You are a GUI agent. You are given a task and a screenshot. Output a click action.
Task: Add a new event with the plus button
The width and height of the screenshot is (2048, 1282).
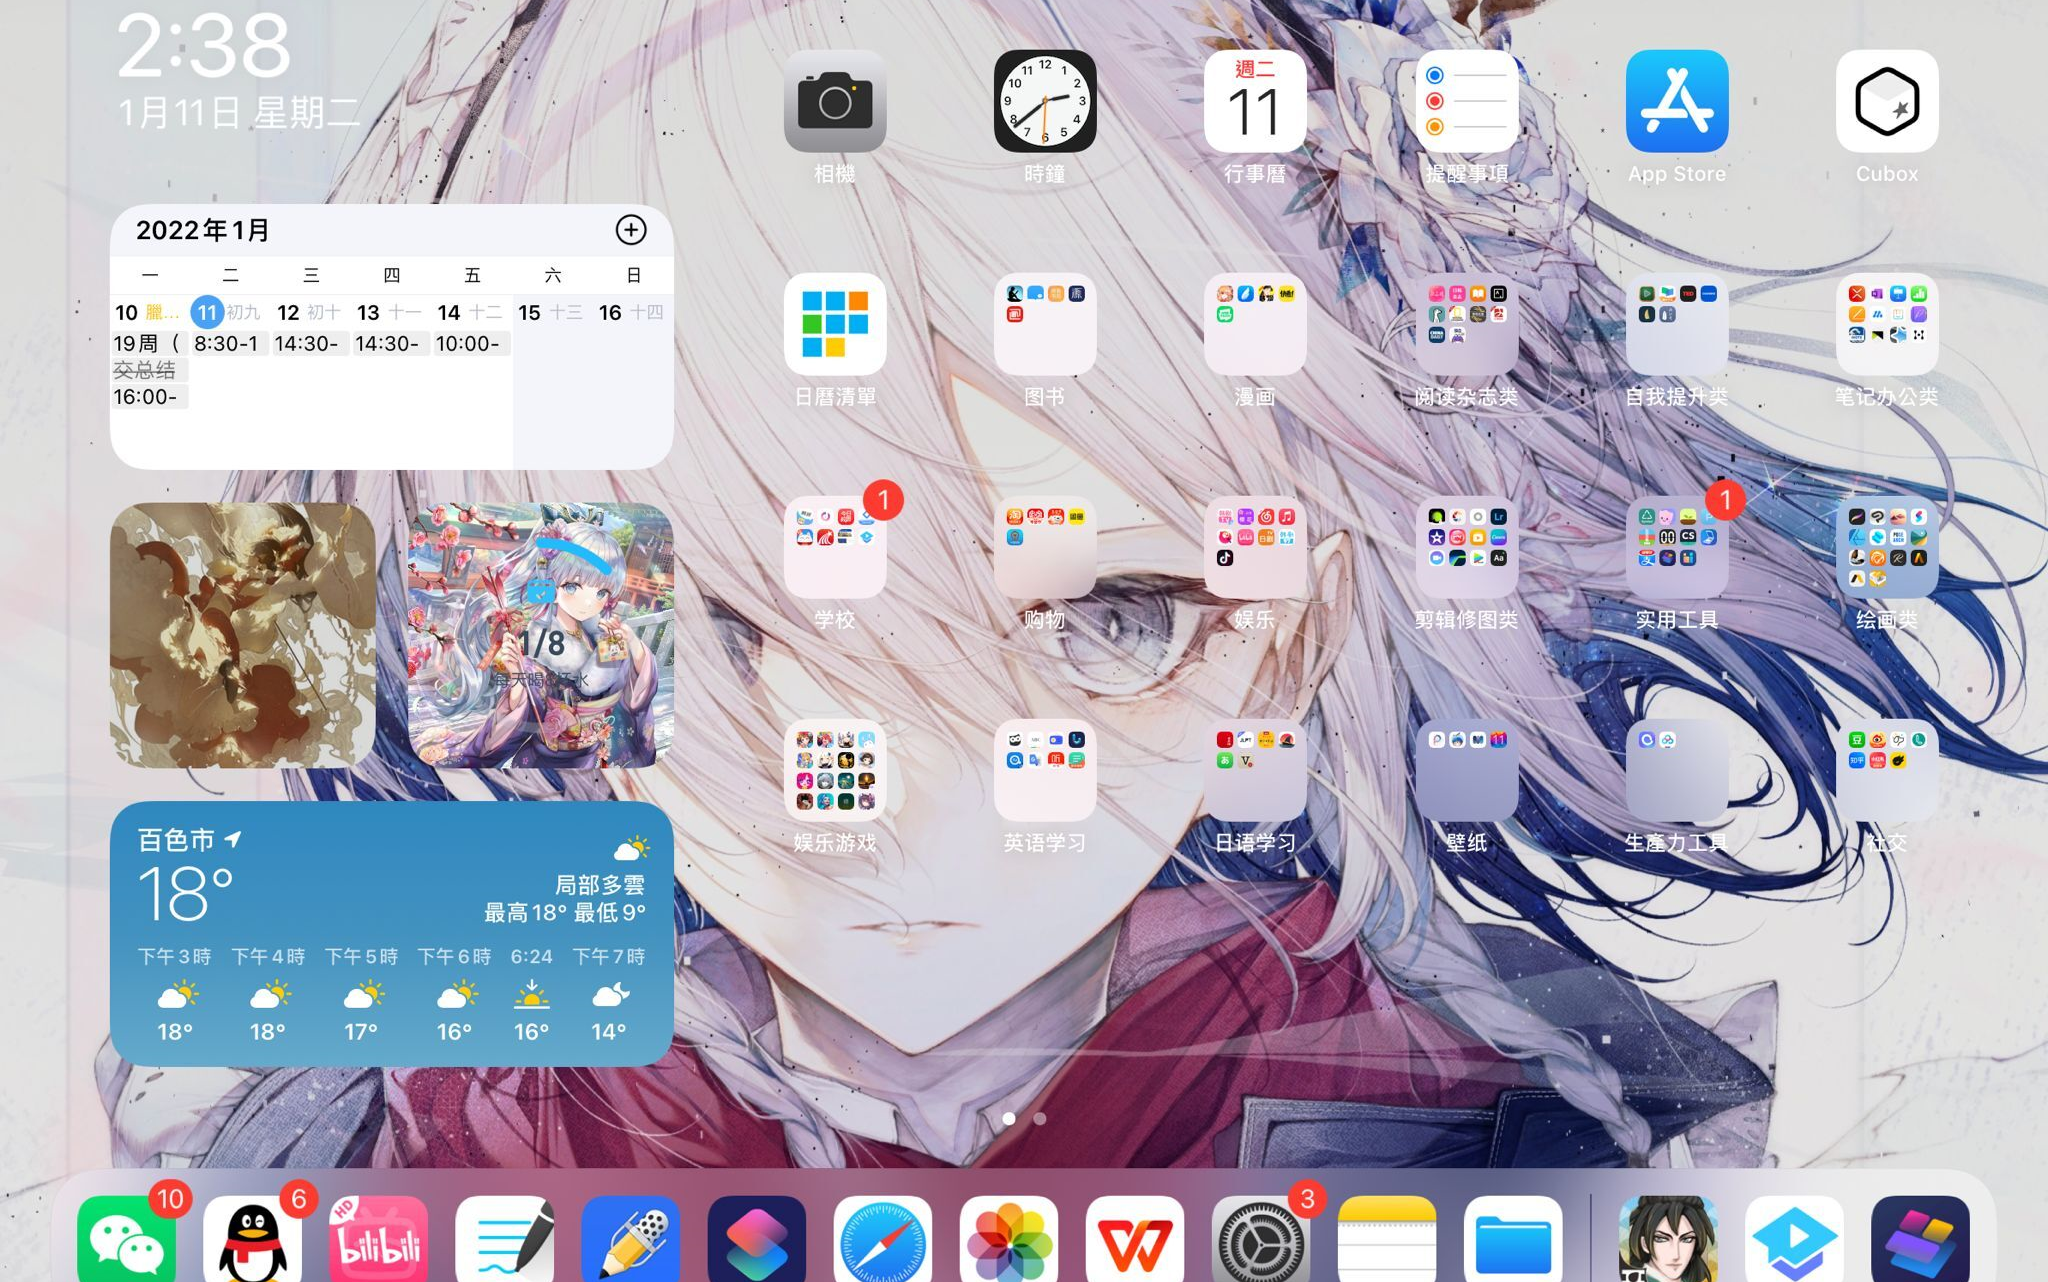click(631, 230)
